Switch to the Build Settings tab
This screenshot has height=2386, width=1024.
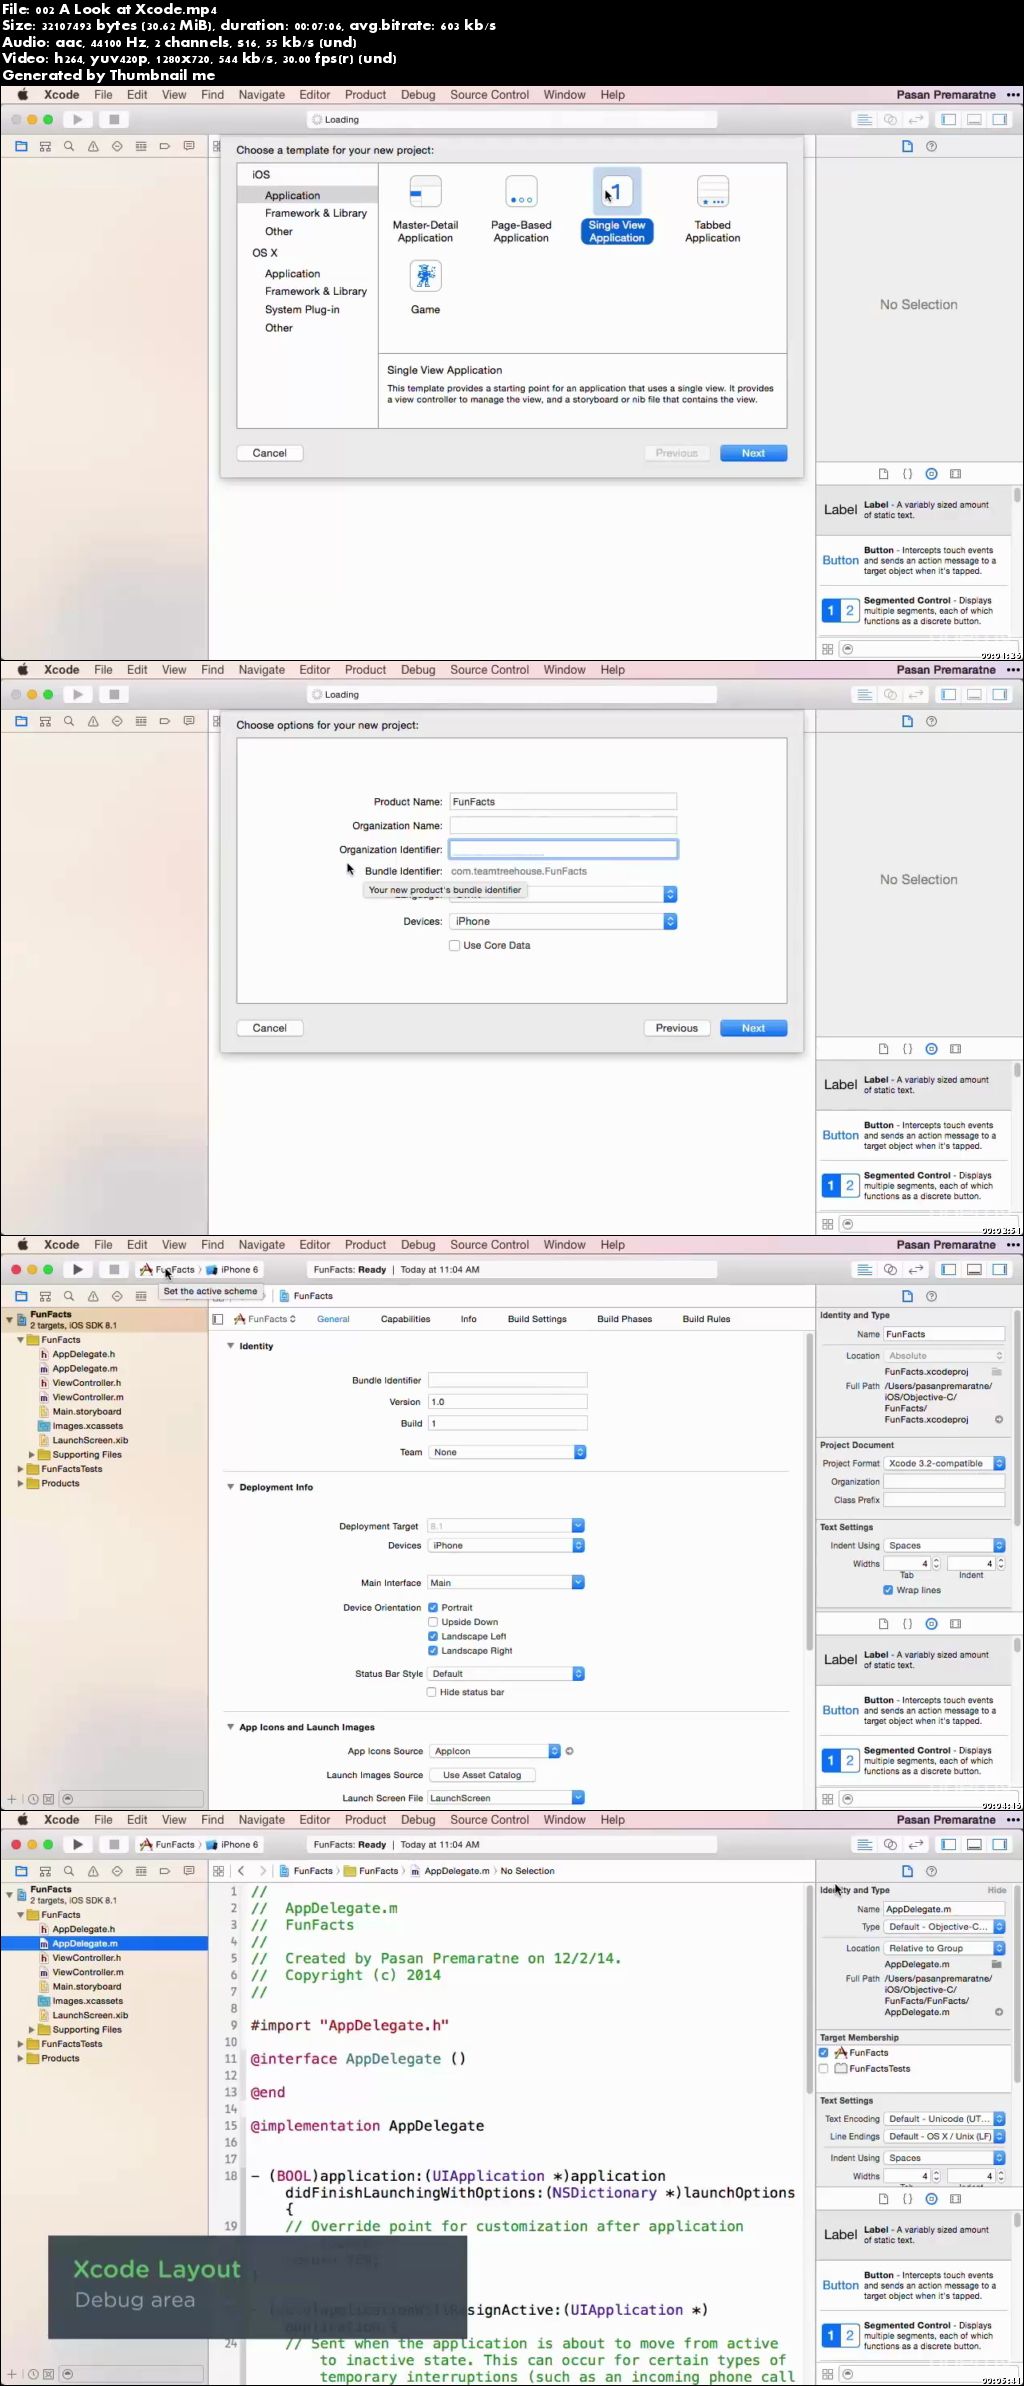point(537,1319)
